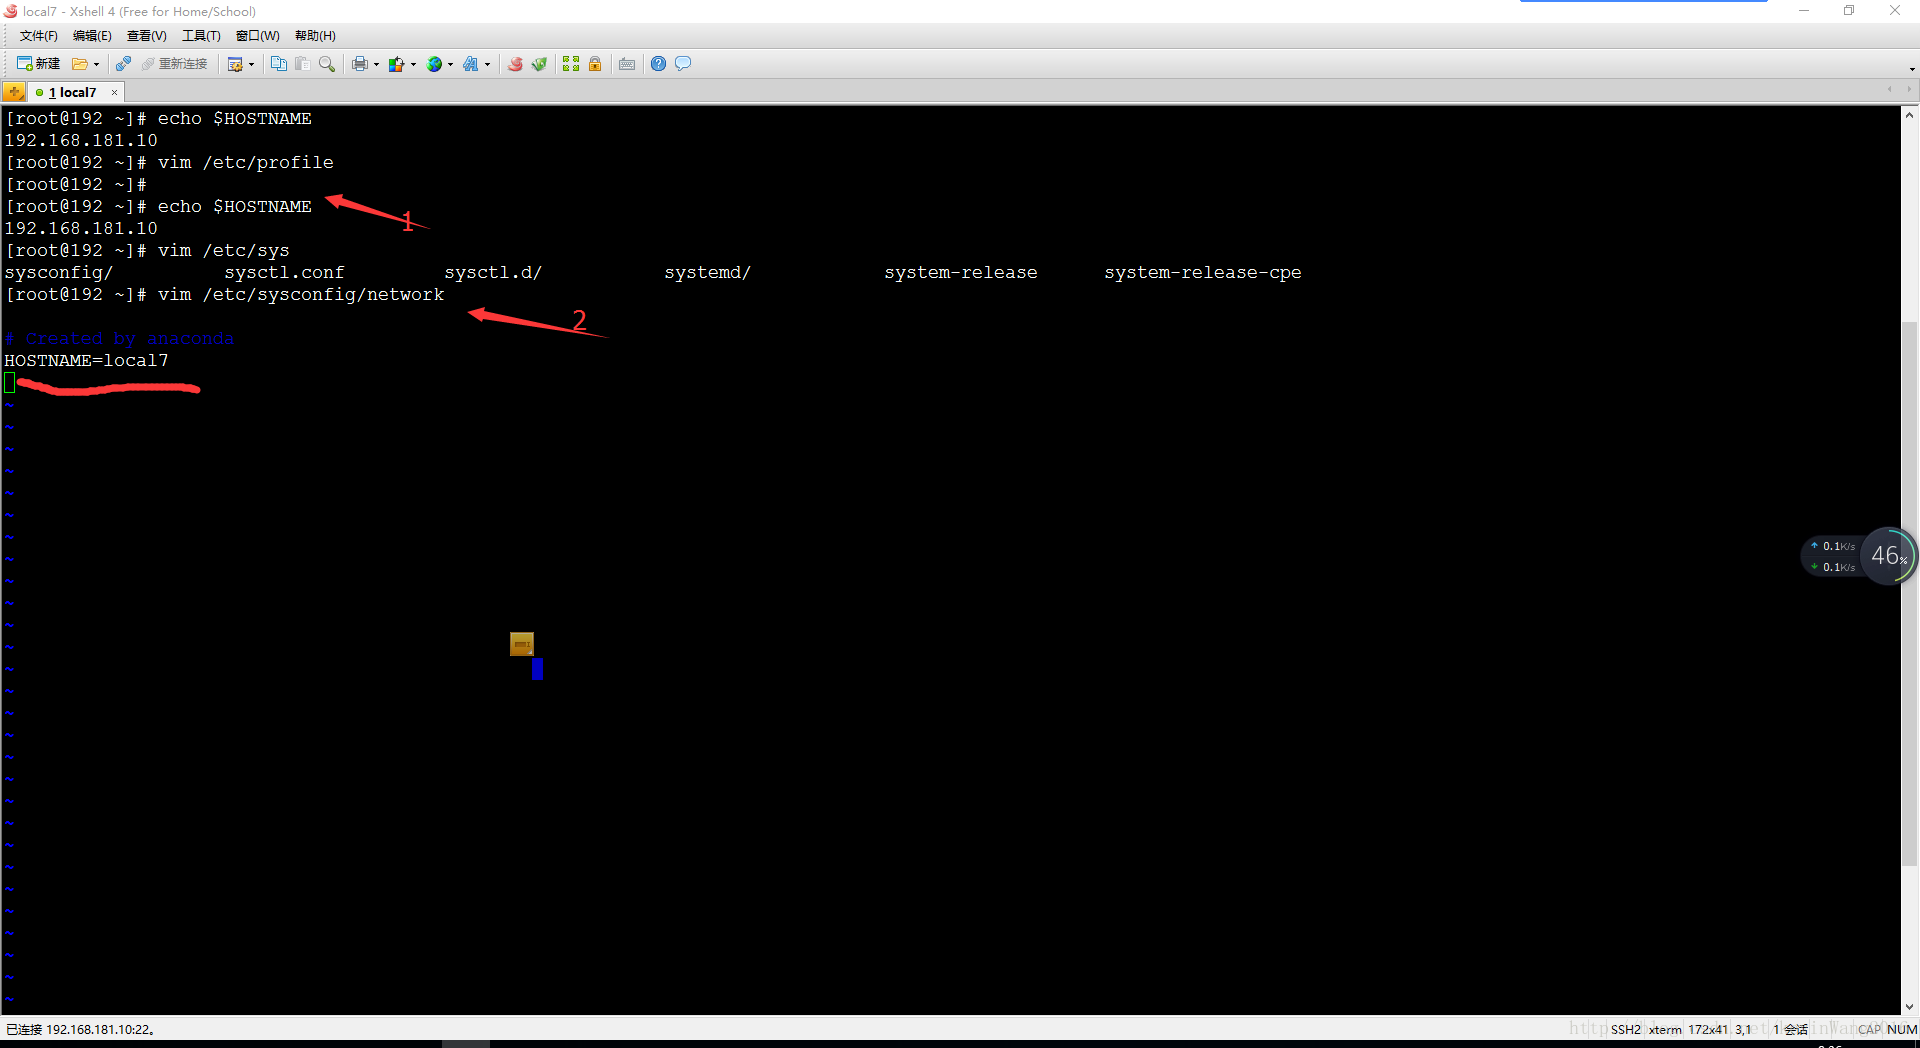Expand the Encoding globe dropdown arrow

pyautogui.click(x=450, y=64)
